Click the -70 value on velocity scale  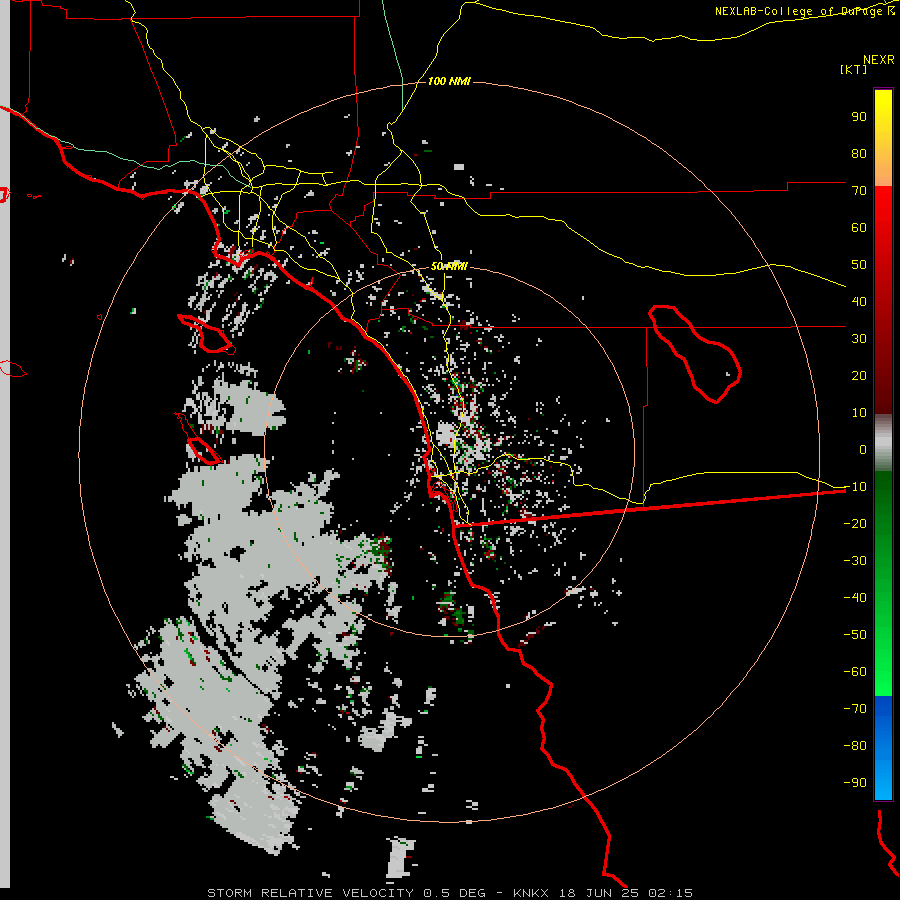pyautogui.click(x=855, y=709)
